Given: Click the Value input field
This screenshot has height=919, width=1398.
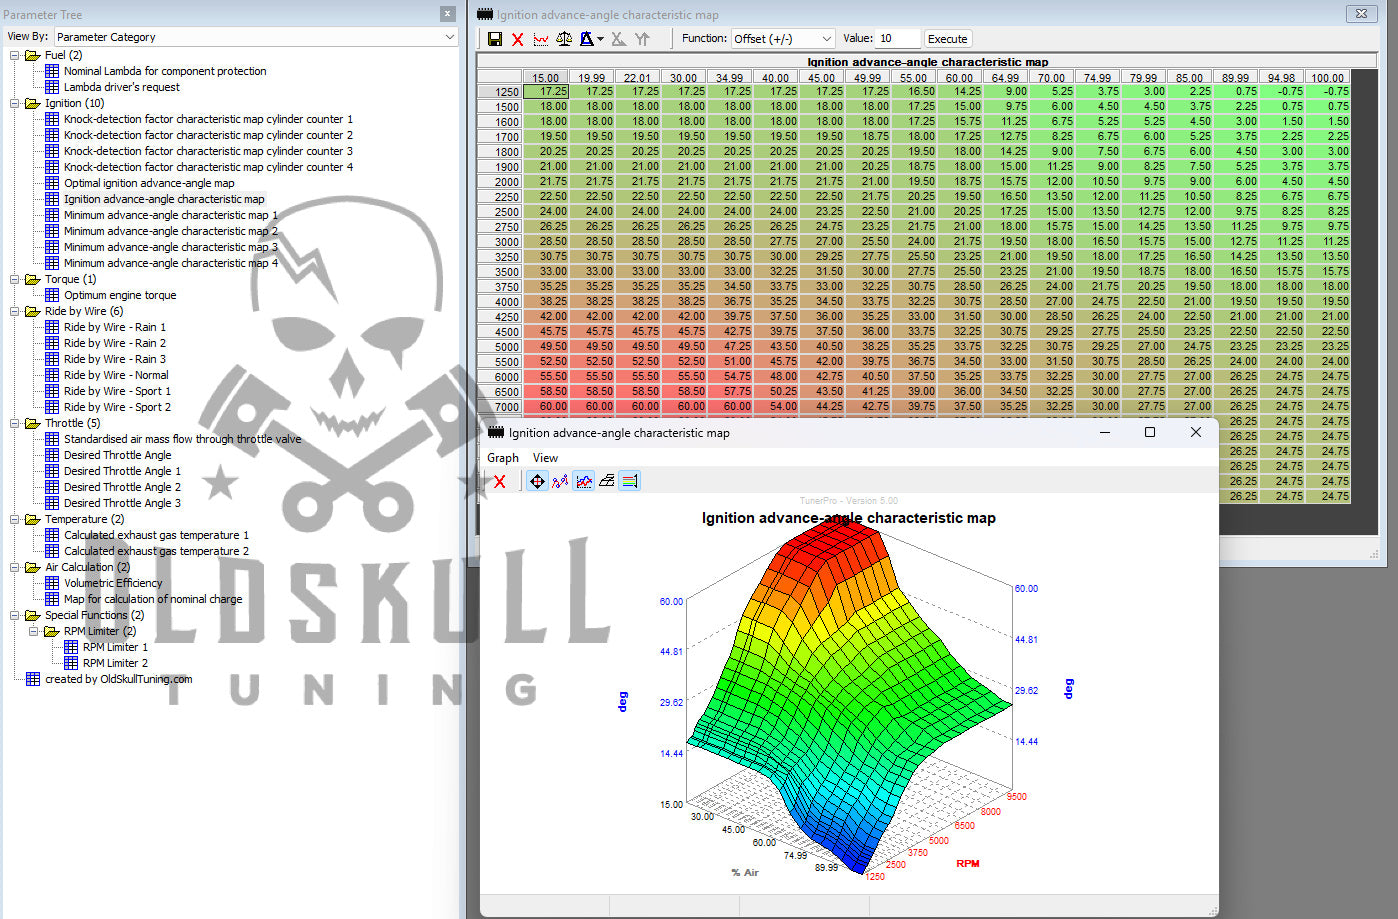Looking at the screenshot, I should click(898, 39).
